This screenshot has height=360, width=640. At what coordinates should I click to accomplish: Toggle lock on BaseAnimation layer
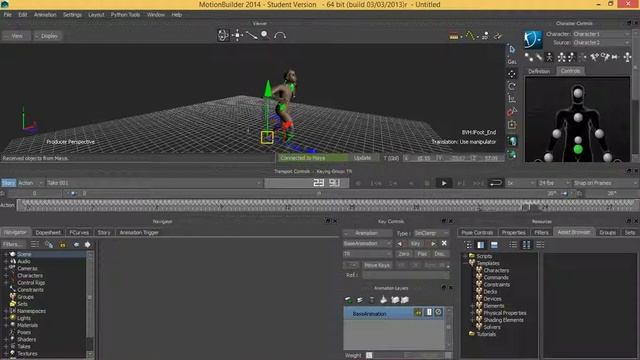(418, 312)
